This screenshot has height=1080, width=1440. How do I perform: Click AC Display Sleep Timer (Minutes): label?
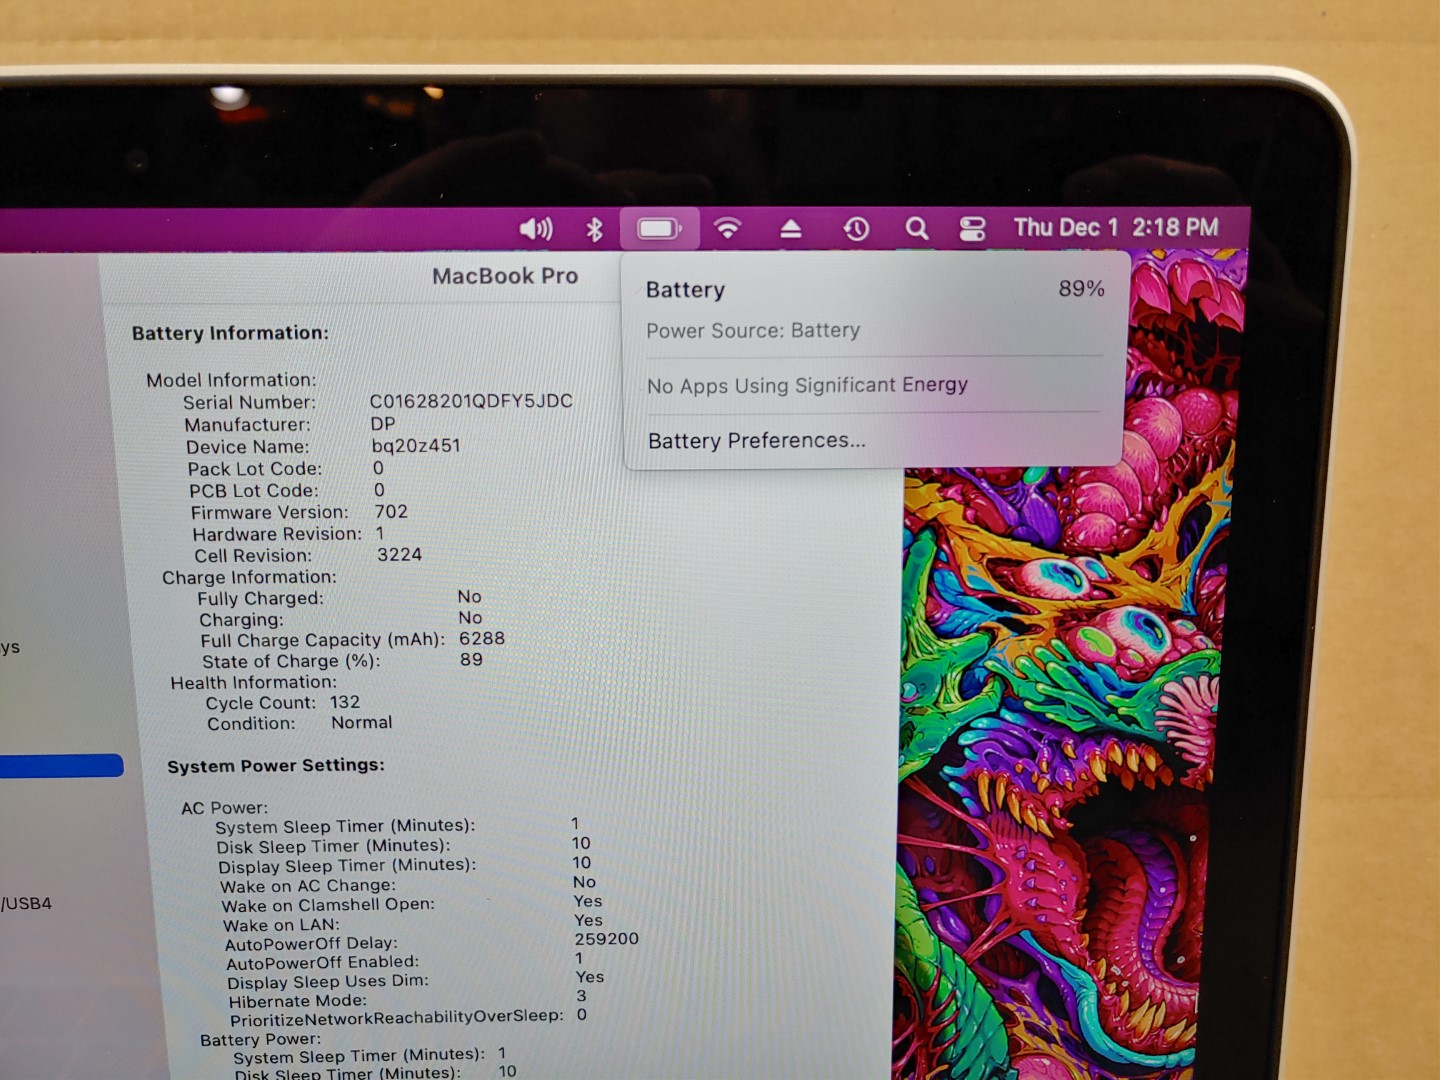[x=347, y=866]
